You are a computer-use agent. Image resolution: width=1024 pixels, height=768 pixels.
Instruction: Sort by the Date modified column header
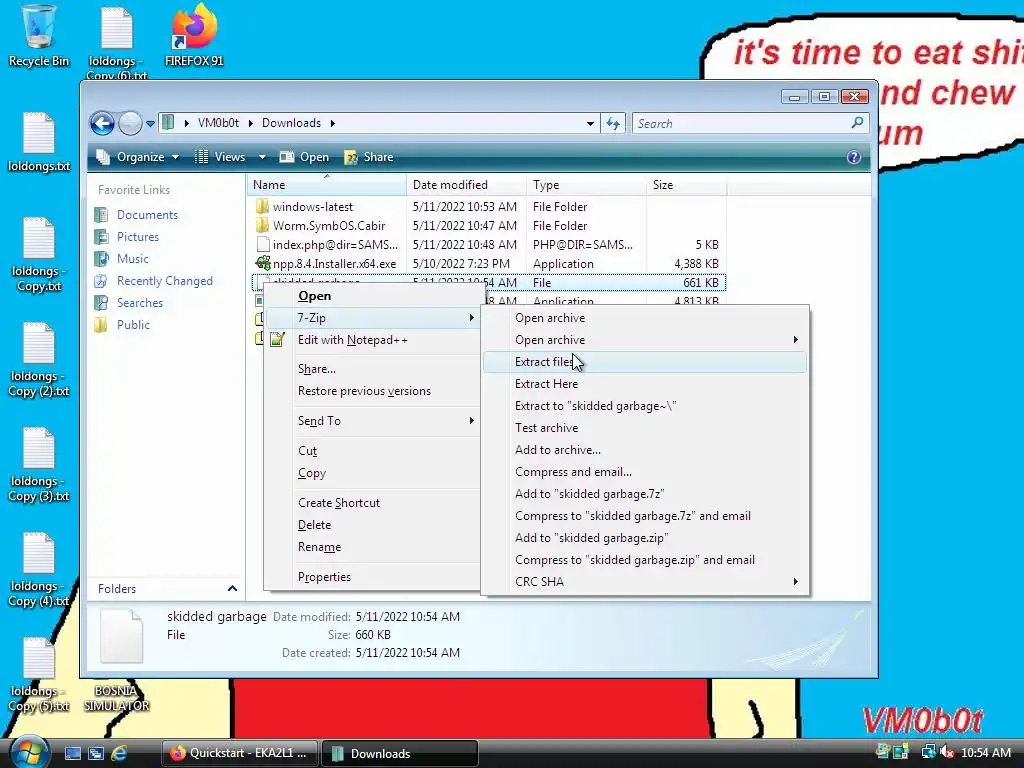[x=466, y=185]
